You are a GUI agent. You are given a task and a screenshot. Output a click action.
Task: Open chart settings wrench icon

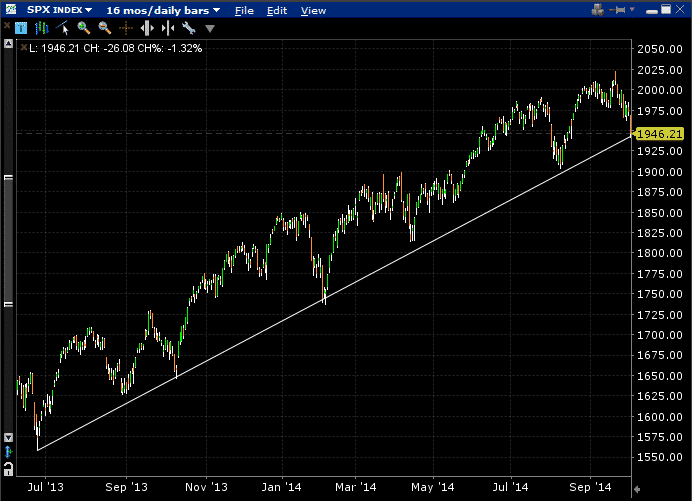(189, 29)
